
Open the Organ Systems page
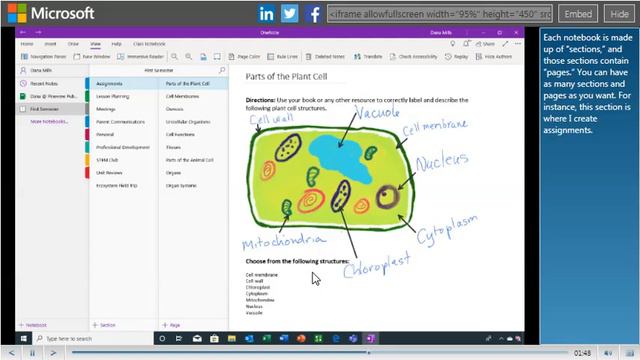tap(193, 185)
